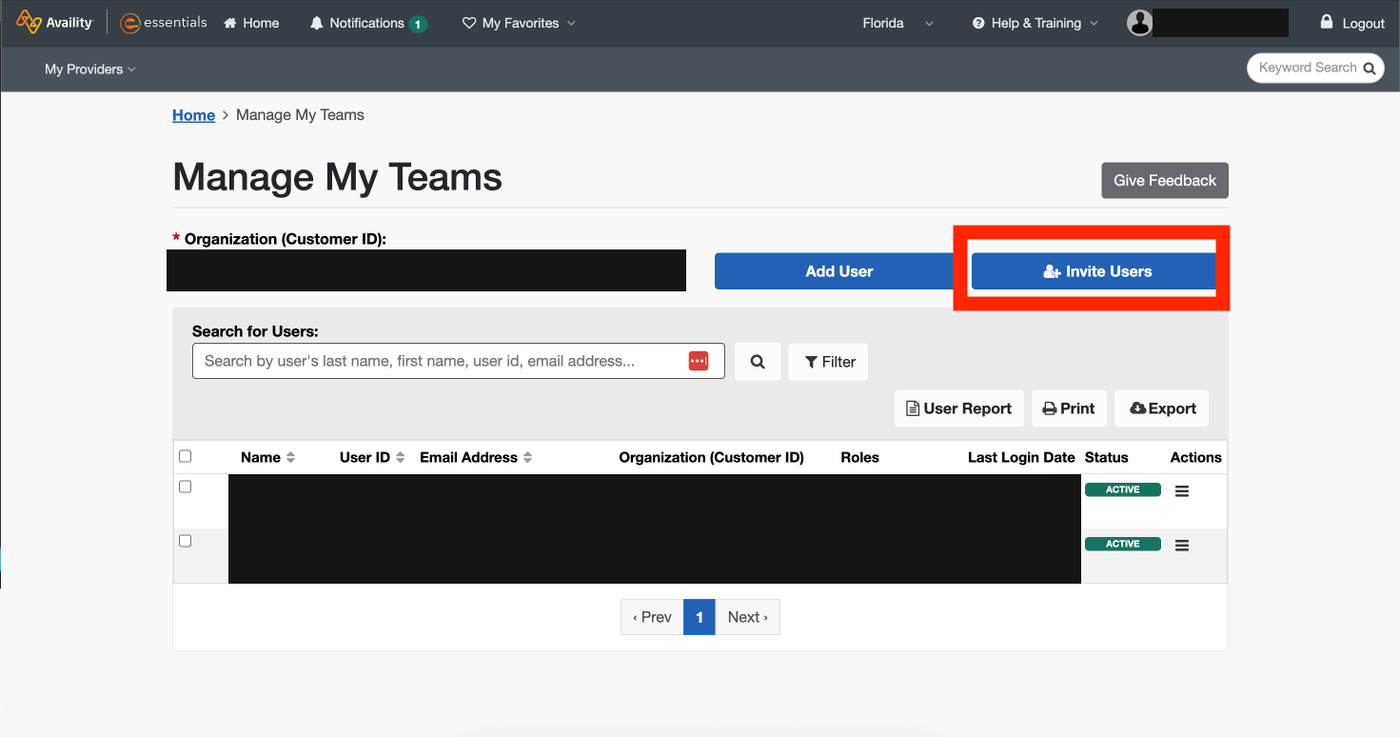The image size is (1400, 737).
Task: Toggle the select-all checkbox in table header
Action: [x=185, y=456]
